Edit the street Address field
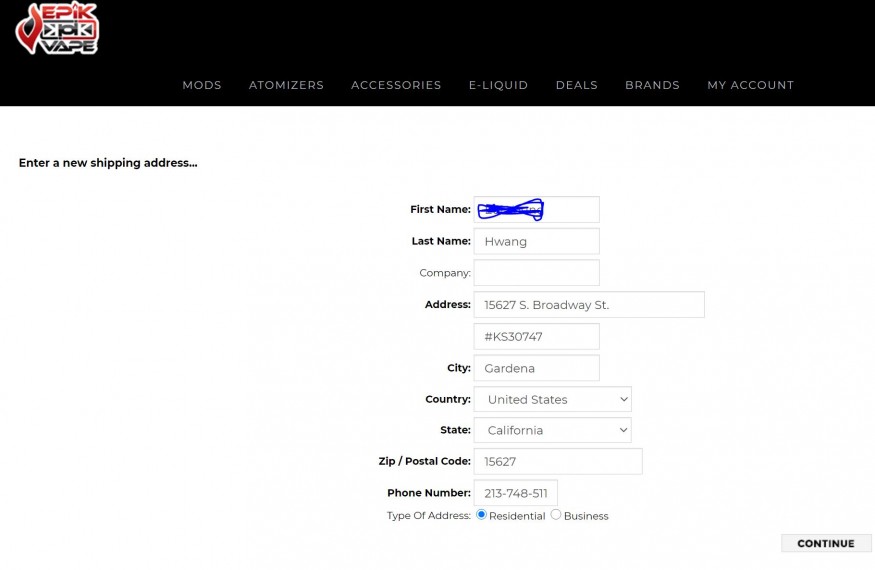 coord(589,305)
